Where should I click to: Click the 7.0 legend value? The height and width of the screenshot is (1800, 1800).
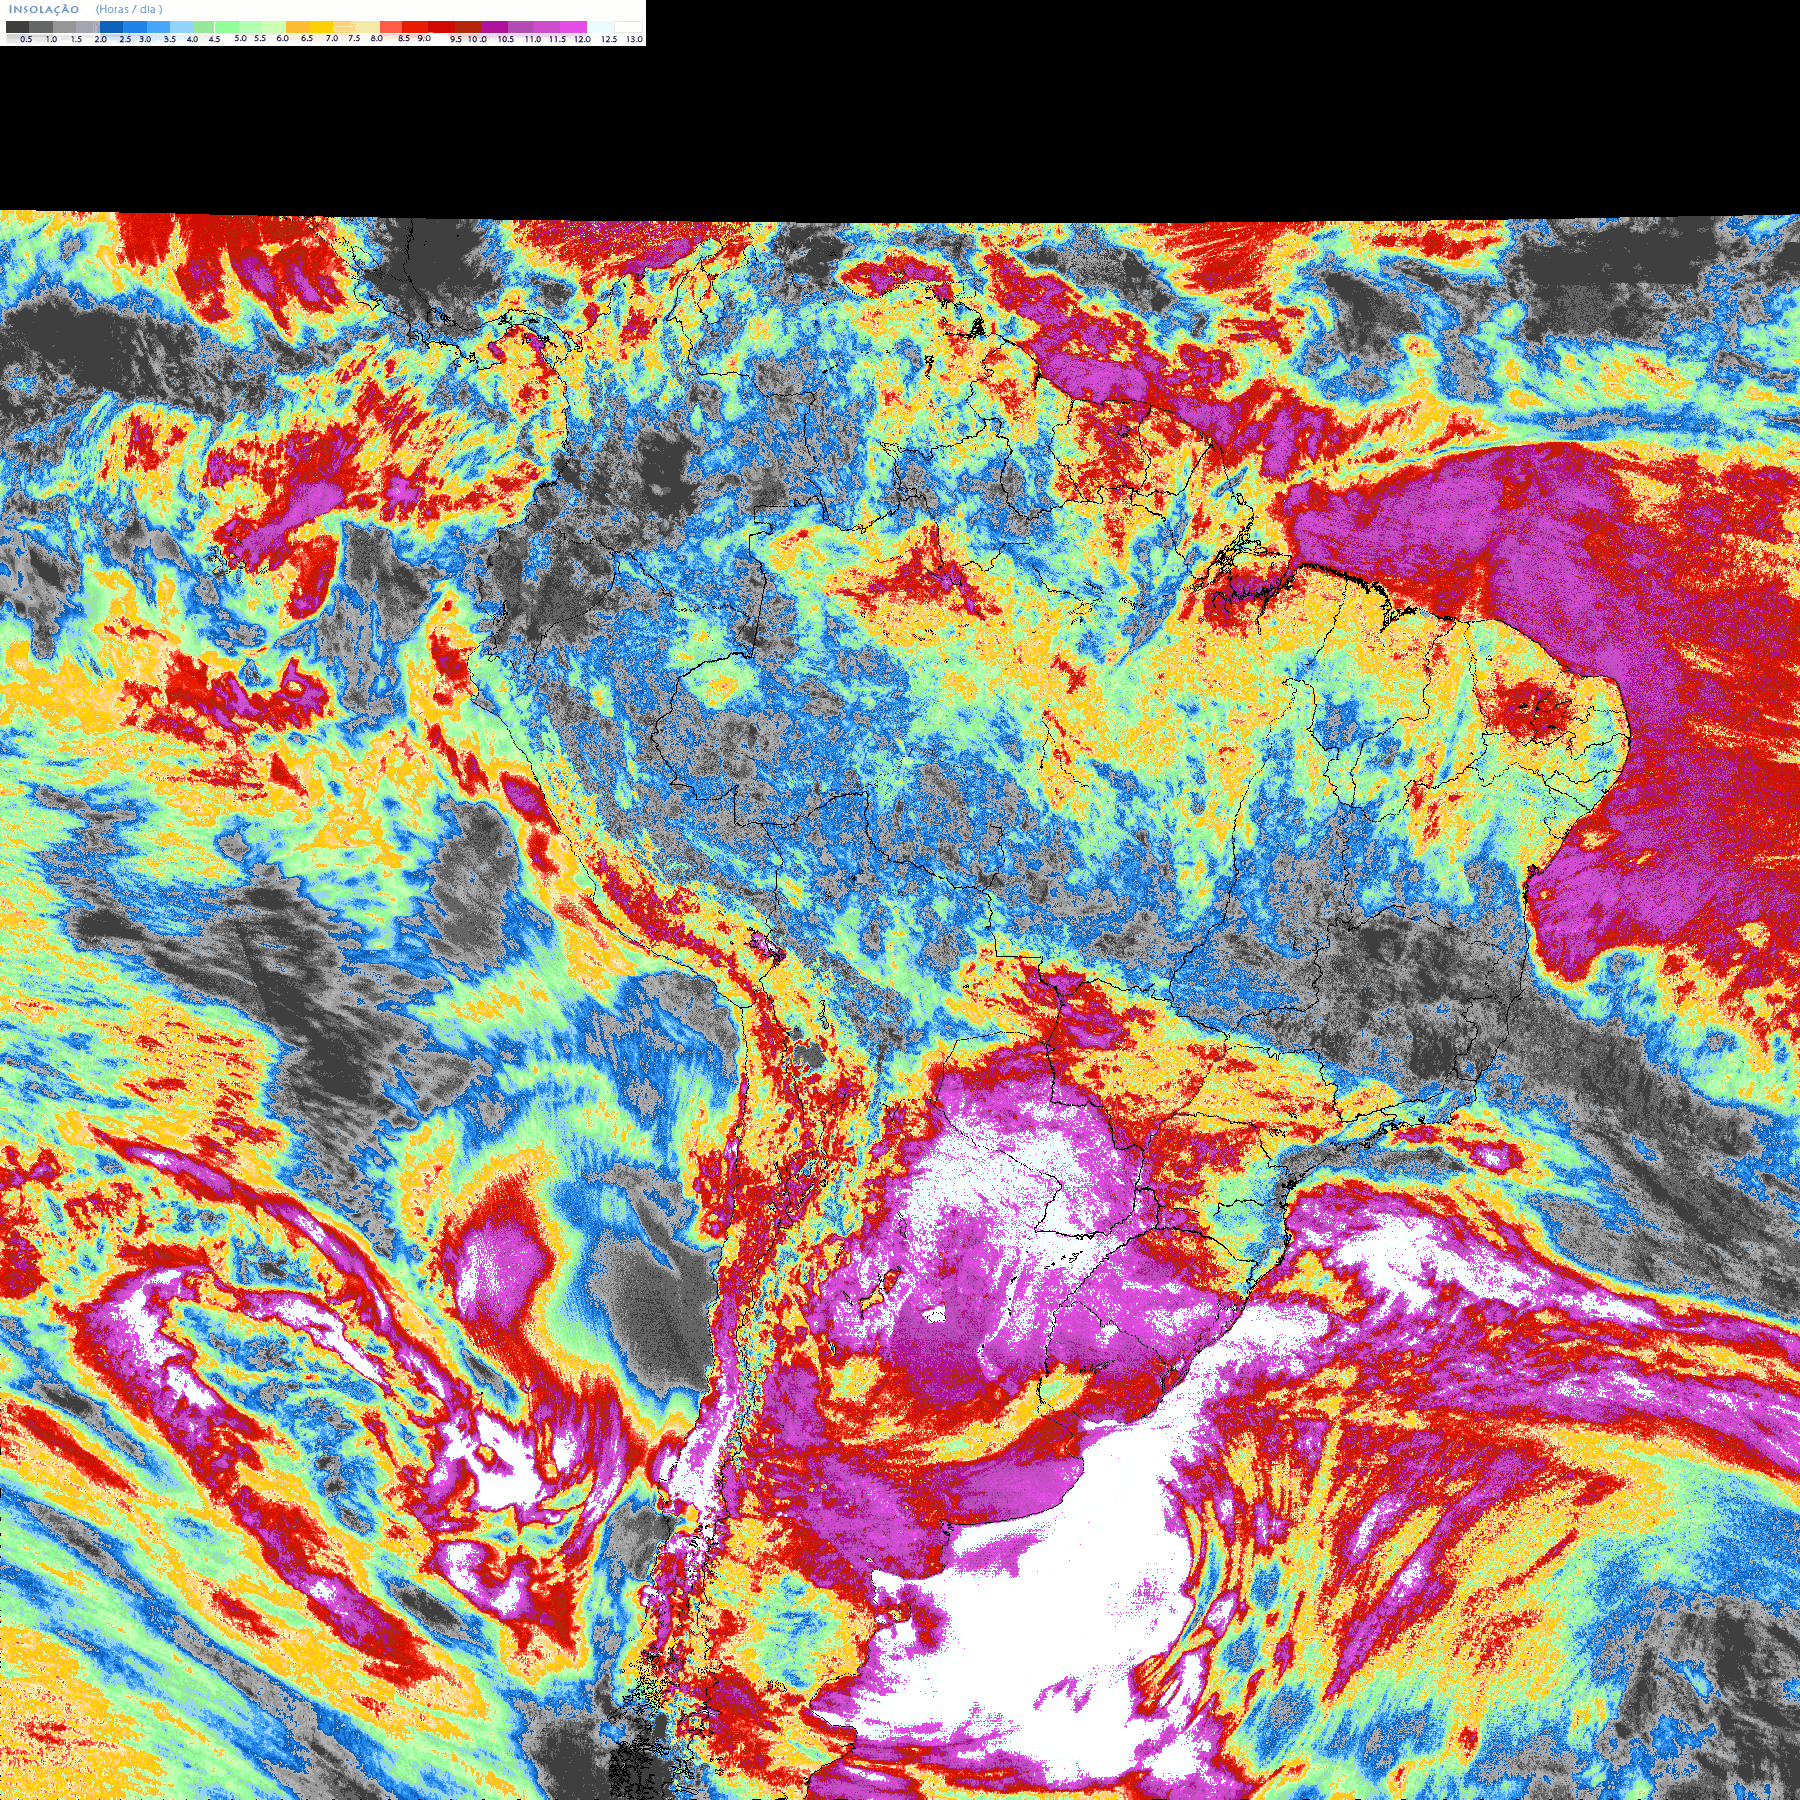point(332,38)
